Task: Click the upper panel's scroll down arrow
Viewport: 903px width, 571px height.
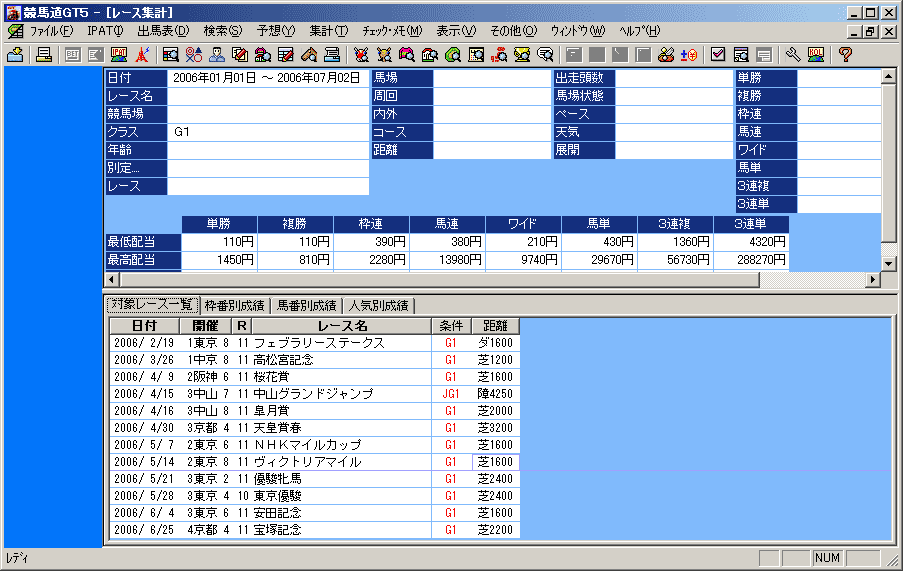Action: pos(888,262)
